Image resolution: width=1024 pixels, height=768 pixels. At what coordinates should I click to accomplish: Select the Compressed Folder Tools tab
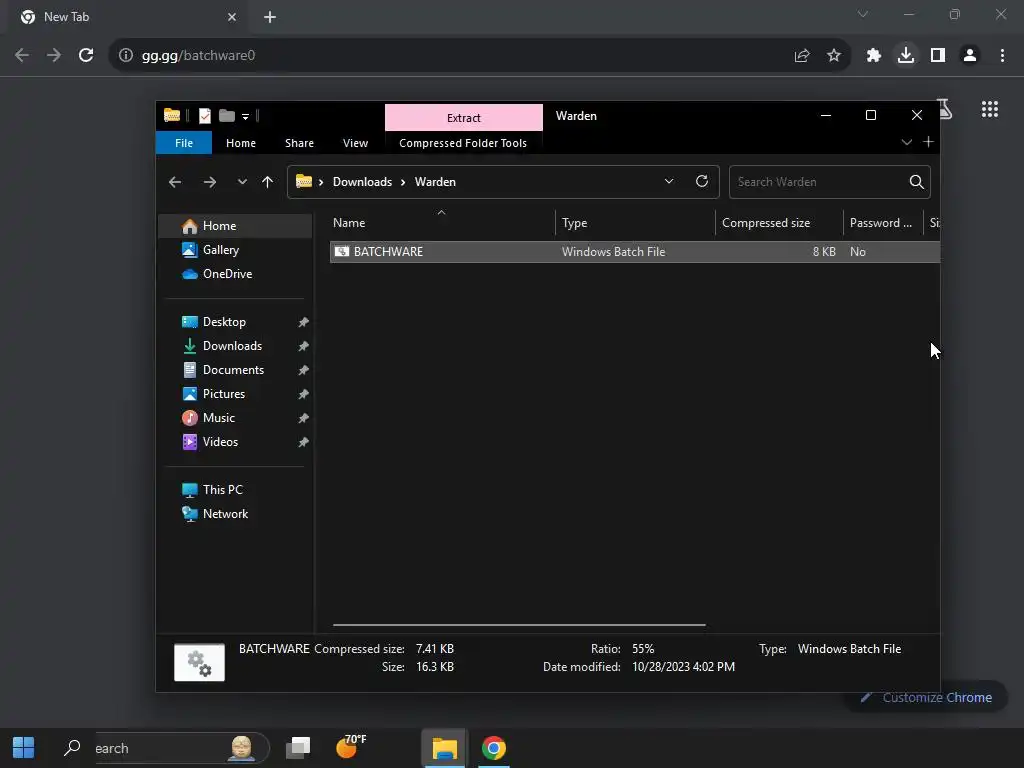tap(462, 143)
